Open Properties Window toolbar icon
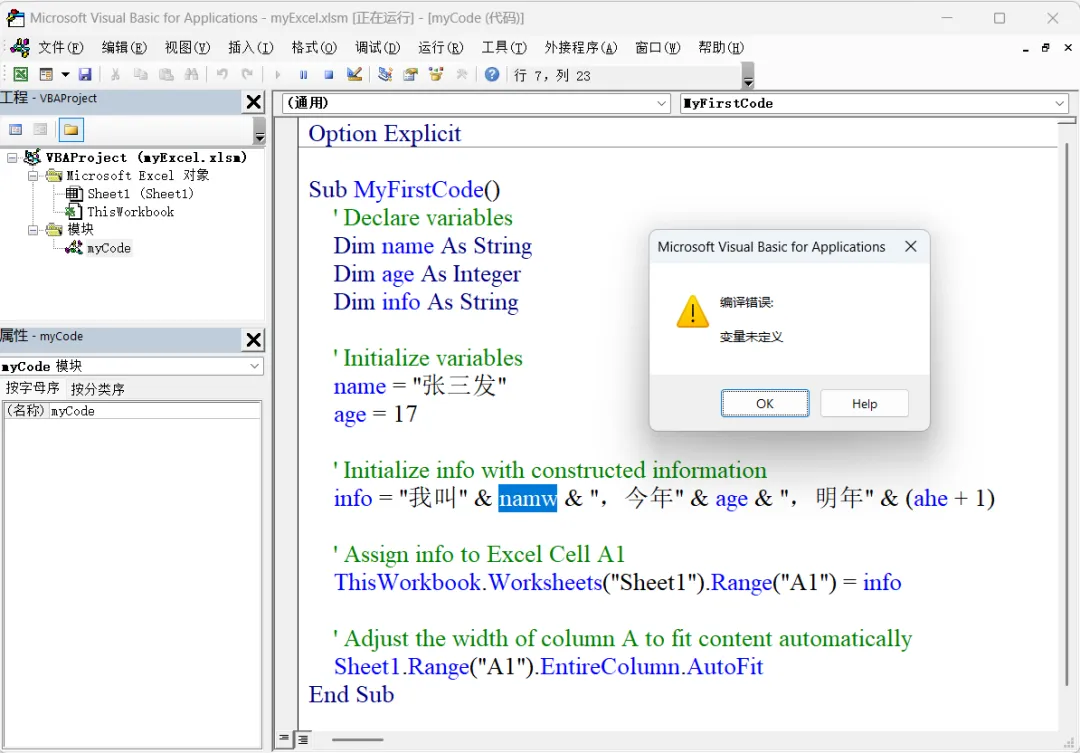 click(411, 74)
